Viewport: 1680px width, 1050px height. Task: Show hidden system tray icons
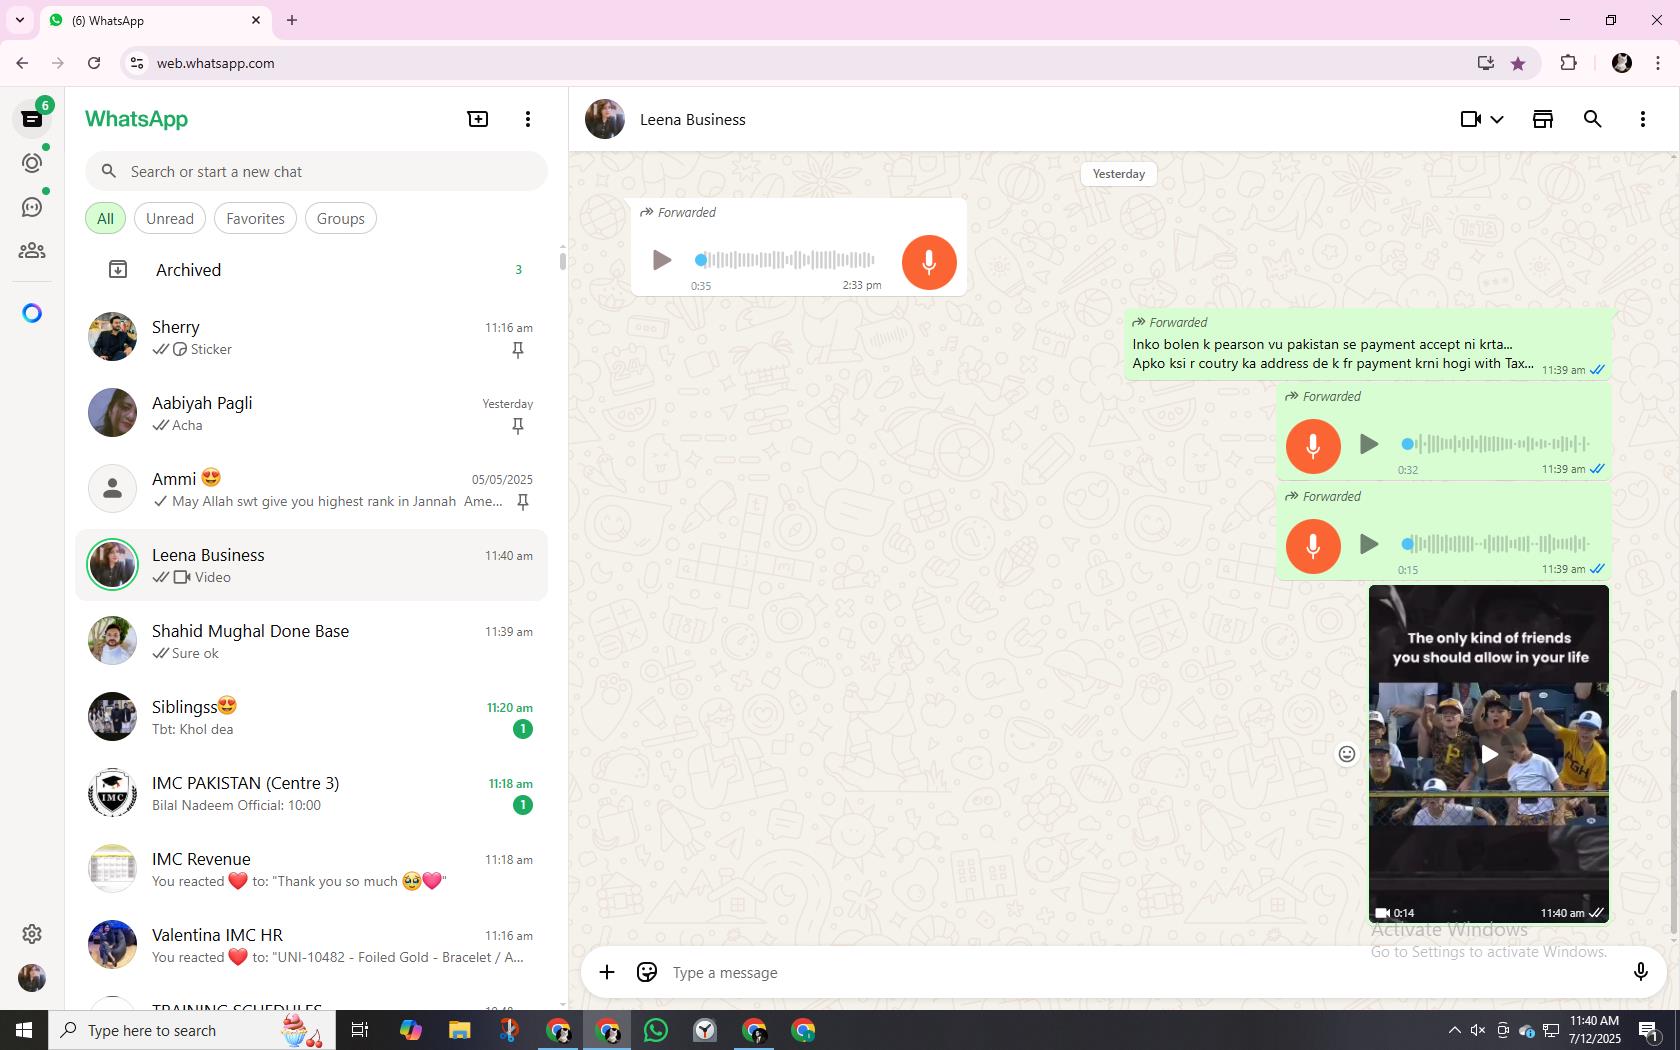pyautogui.click(x=1454, y=1030)
